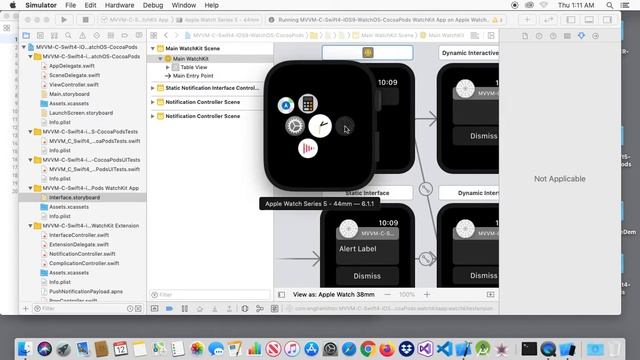Hide the debug area with bottom-left button
Image resolution: width=640 pixels, height=360 pixels.
click(154, 309)
